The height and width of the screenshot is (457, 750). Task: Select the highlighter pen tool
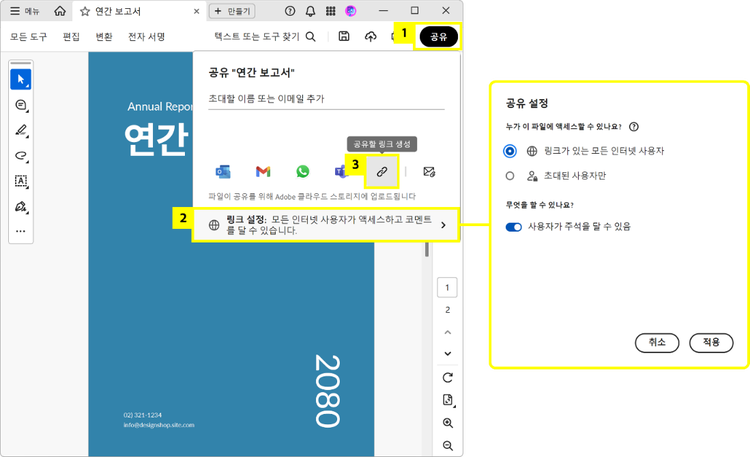(21, 130)
